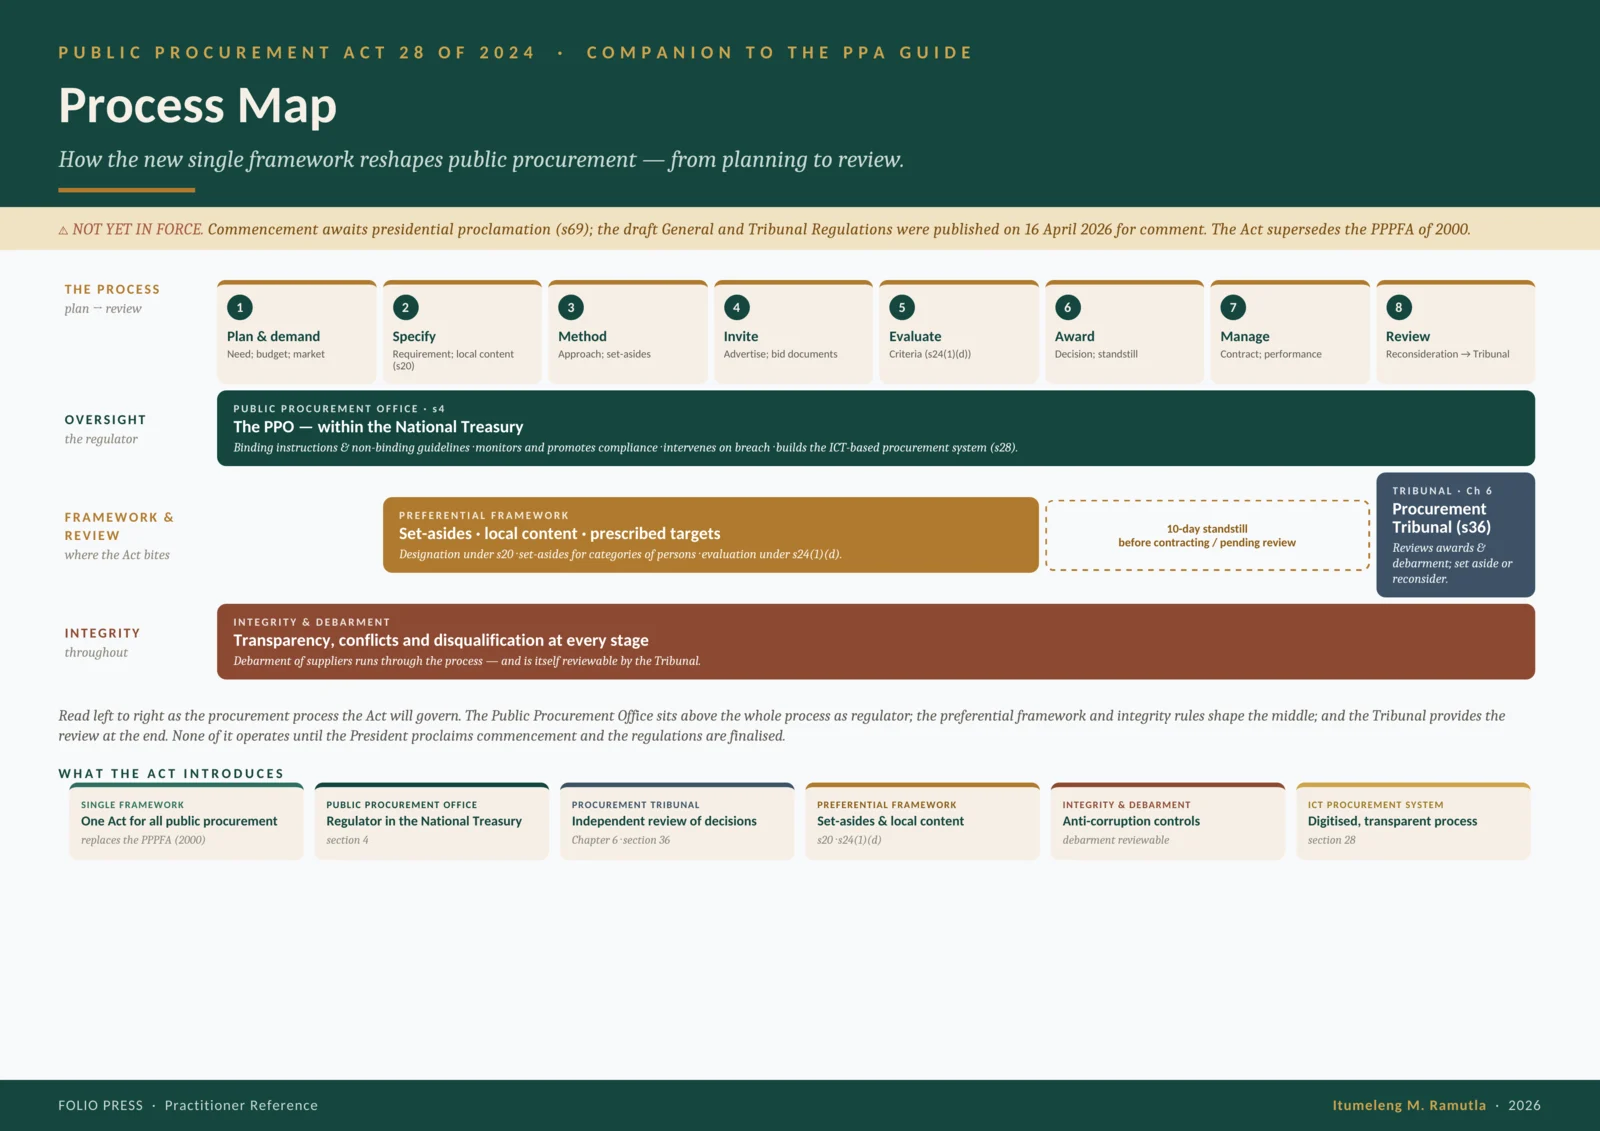The height and width of the screenshot is (1131, 1600).
Task: Click 'Chapter 6 · section 36' note
Action: point(621,840)
